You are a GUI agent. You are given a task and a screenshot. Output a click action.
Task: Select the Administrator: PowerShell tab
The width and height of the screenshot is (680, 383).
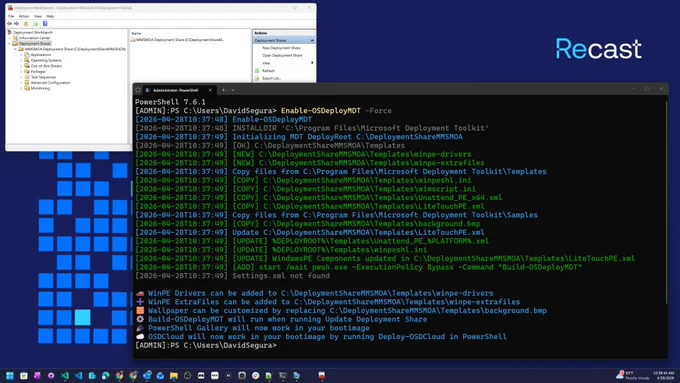tap(176, 90)
